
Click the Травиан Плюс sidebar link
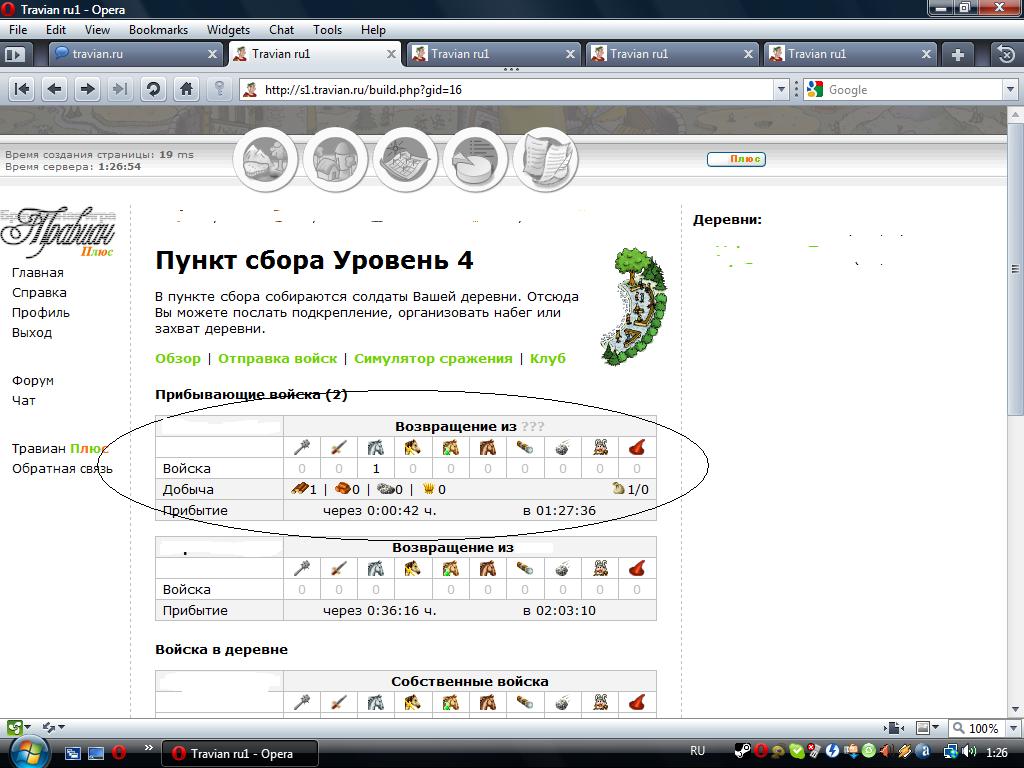click(x=59, y=448)
